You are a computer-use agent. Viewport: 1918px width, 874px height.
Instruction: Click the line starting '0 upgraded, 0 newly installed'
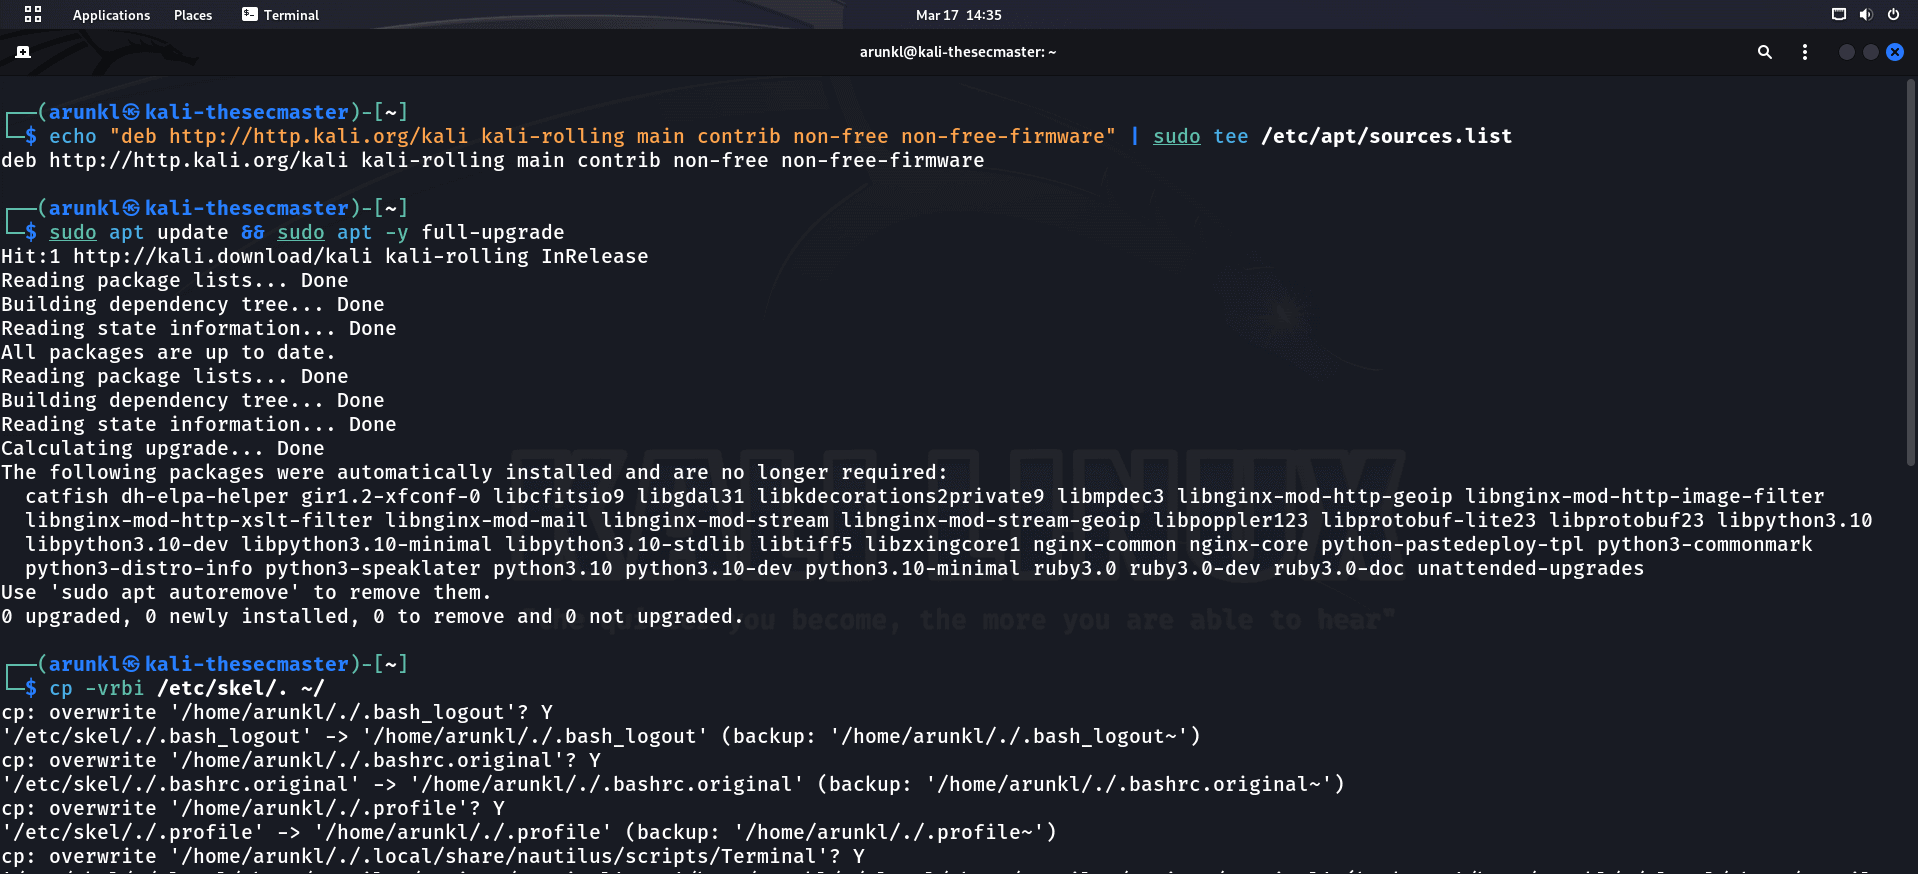click(373, 616)
